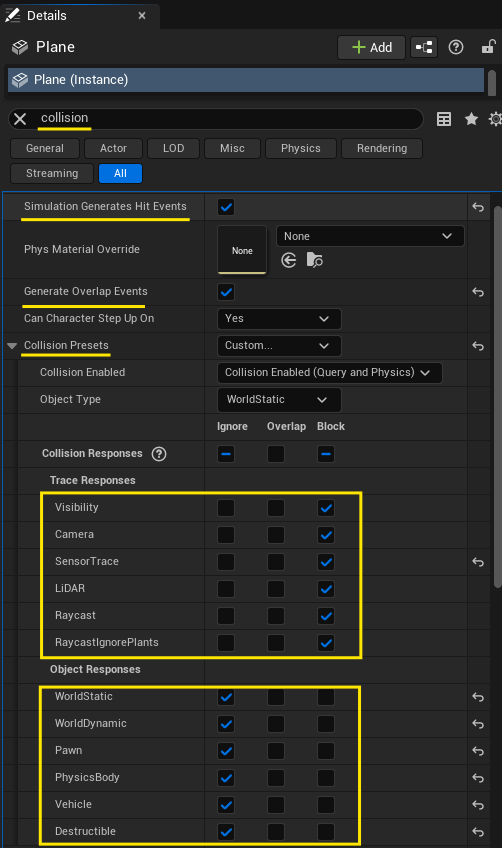This screenshot has width=502, height=848.
Task: Click the Add component button
Action: (x=372, y=48)
